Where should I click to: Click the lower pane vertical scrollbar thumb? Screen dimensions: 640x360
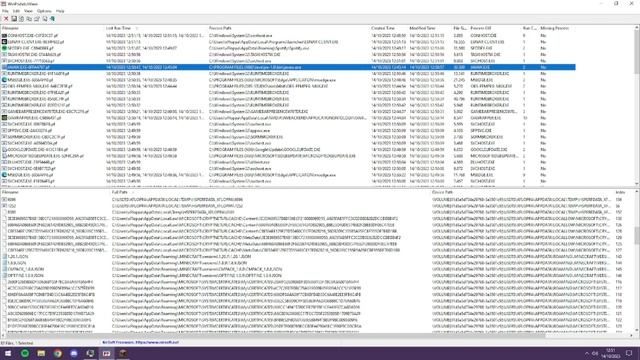click(636, 236)
